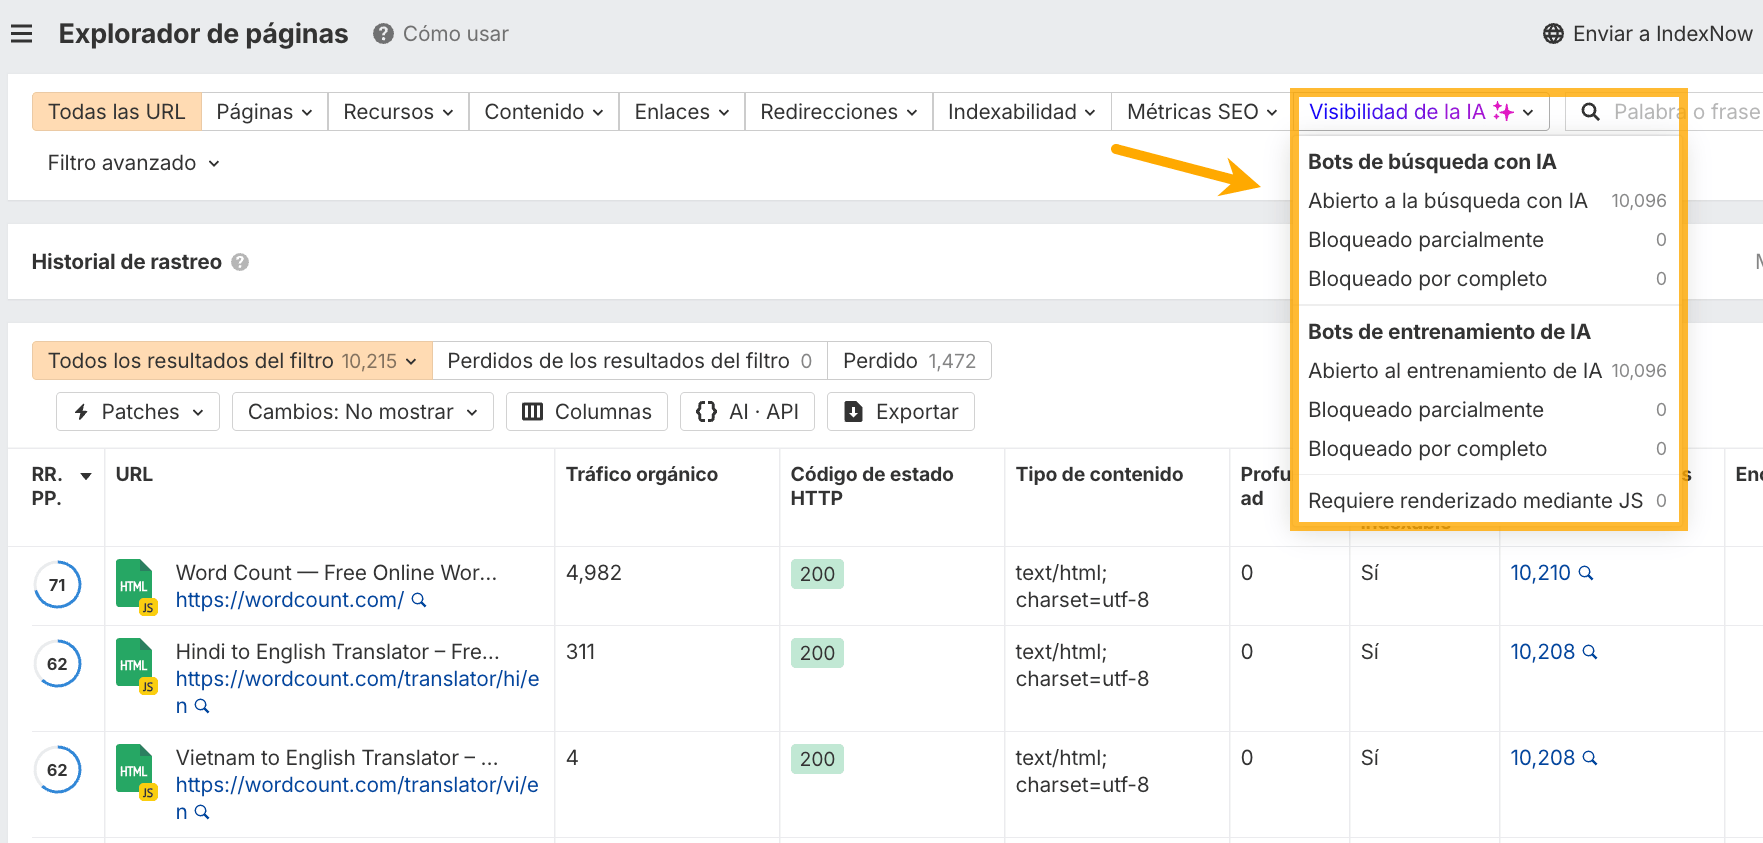Open the Contenido filter dropdown
Screen dimensions: 1763x843
coord(544,112)
